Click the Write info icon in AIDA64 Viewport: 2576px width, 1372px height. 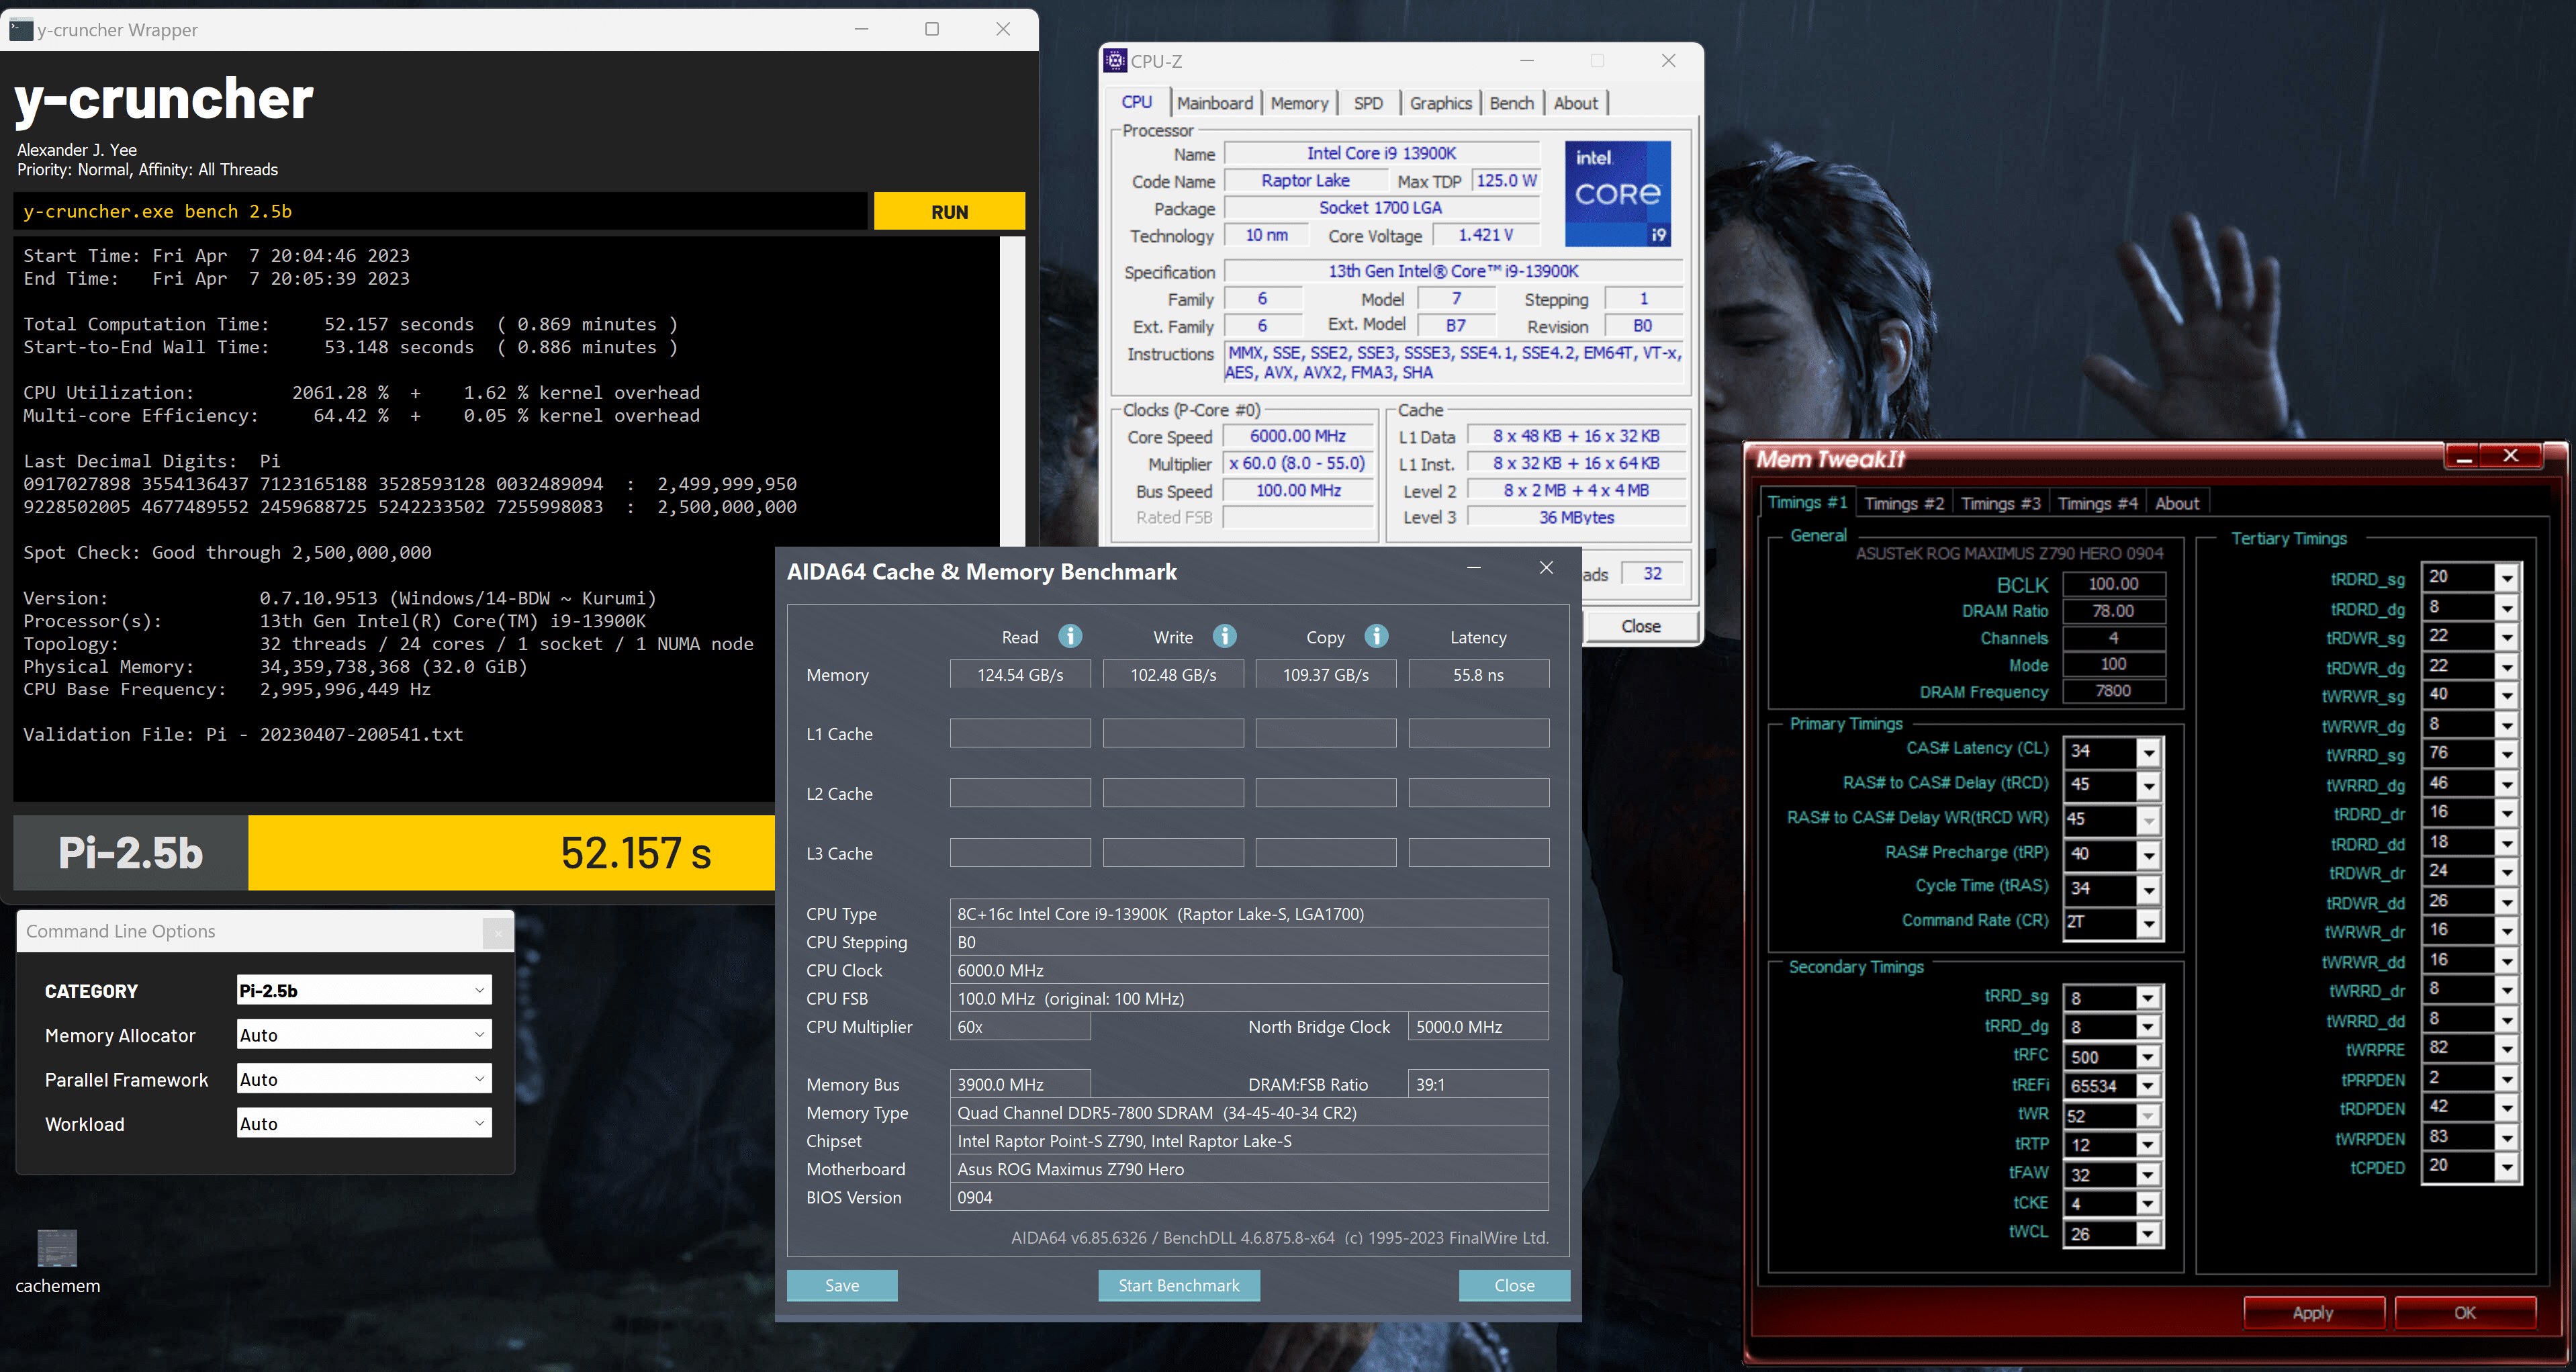[x=1224, y=636]
